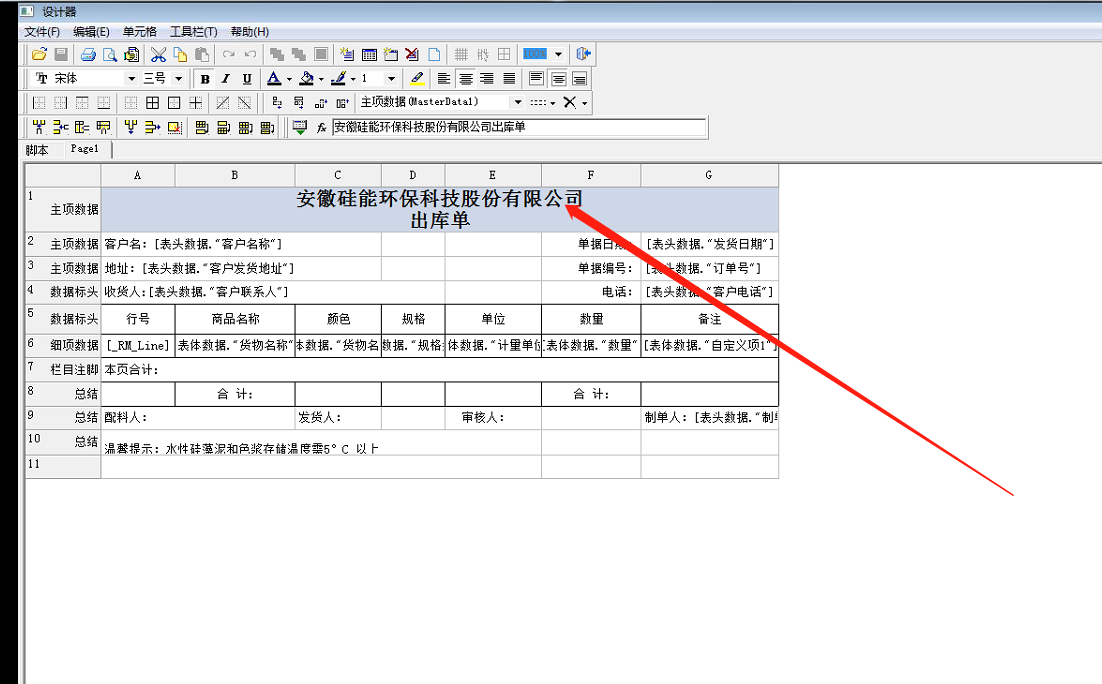Click the text color A icon
This screenshot has height=684, width=1102.
point(274,79)
